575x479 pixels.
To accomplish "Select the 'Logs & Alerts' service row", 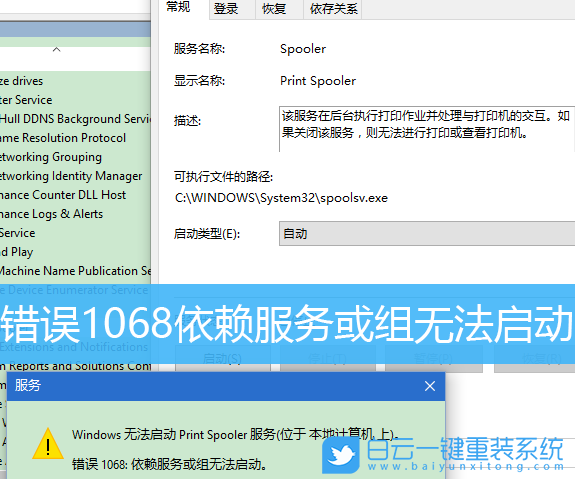I will 75,214.
